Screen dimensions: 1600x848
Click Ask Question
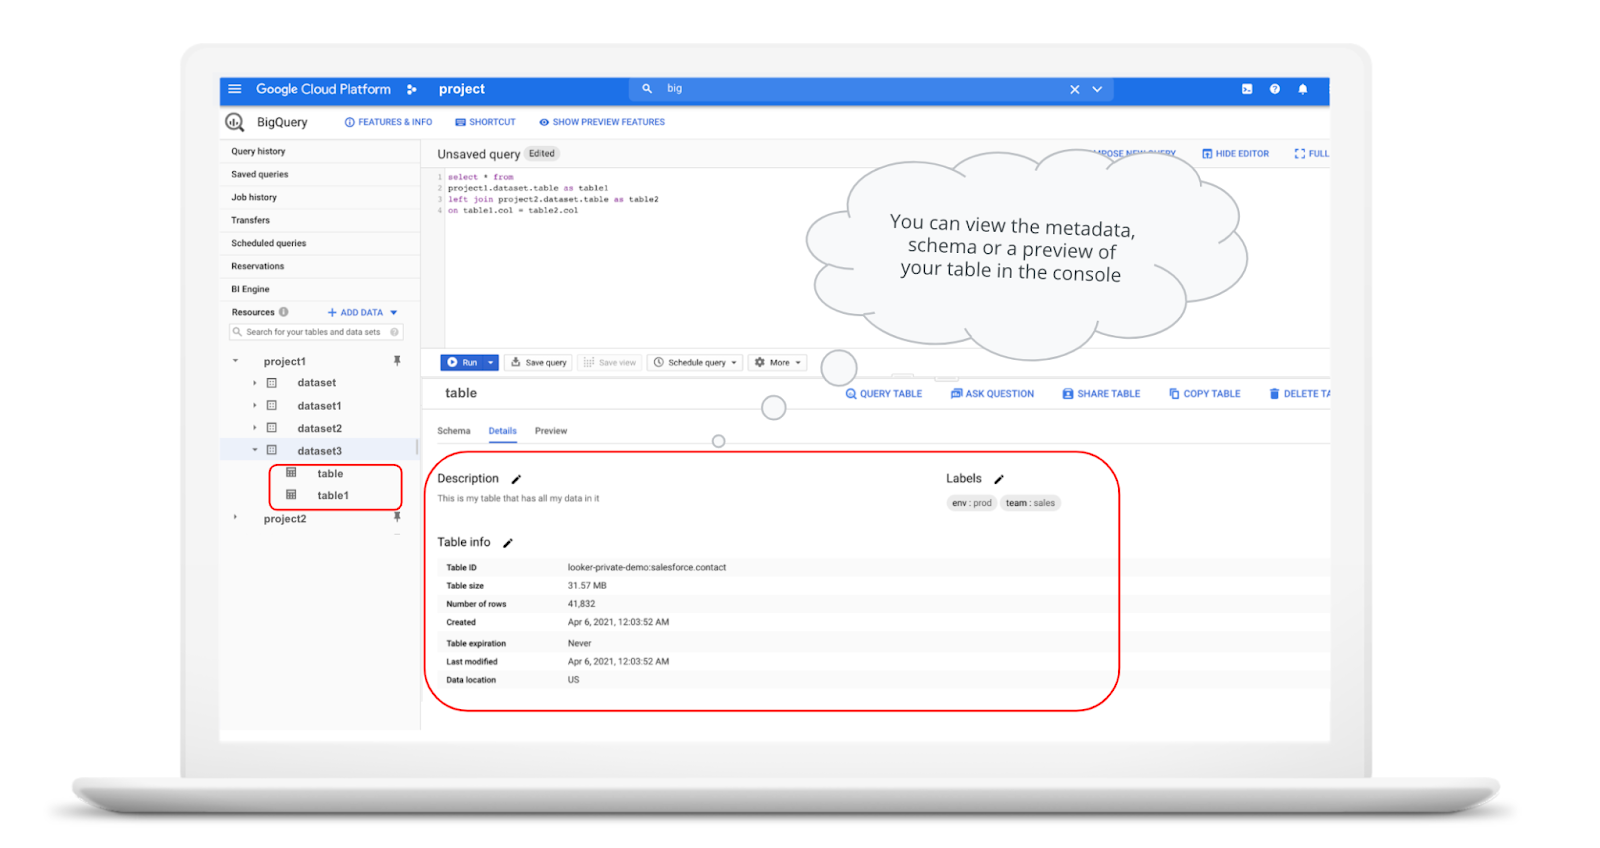point(992,394)
